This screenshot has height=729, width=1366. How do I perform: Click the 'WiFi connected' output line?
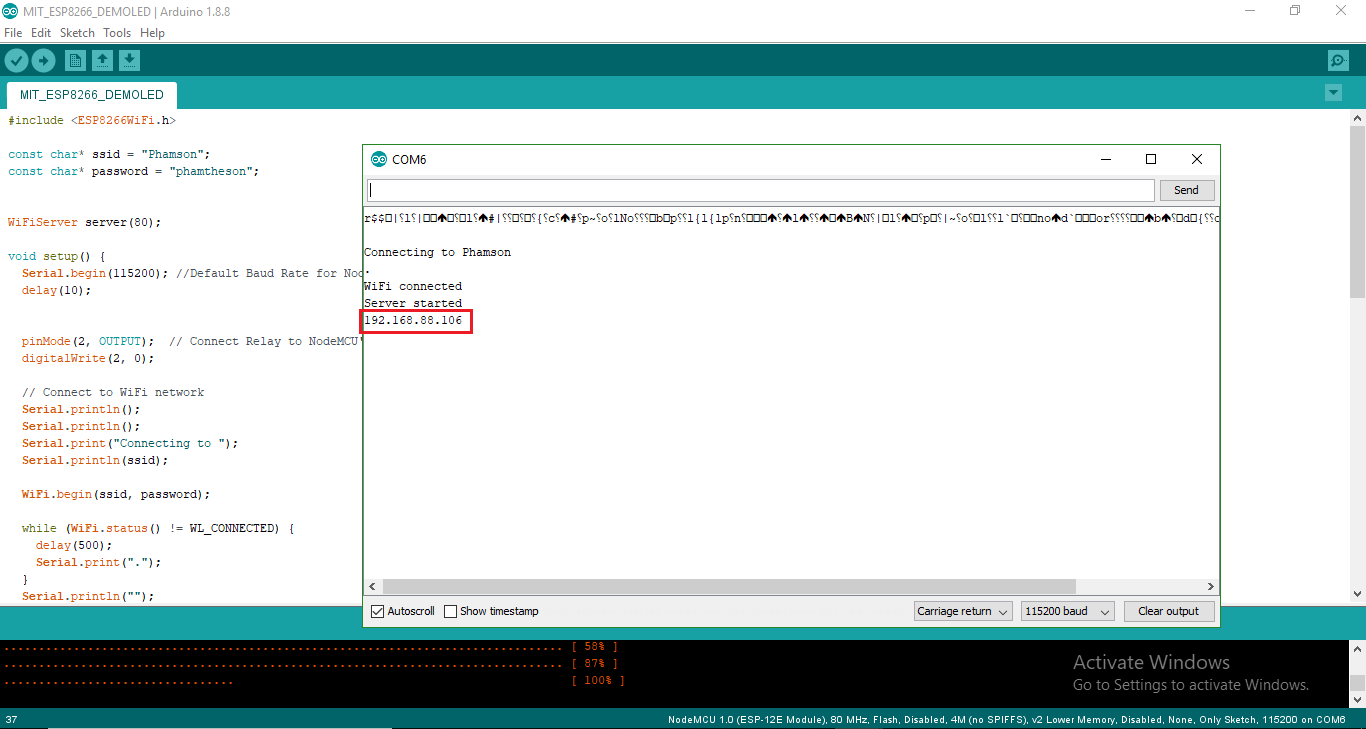click(413, 286)
